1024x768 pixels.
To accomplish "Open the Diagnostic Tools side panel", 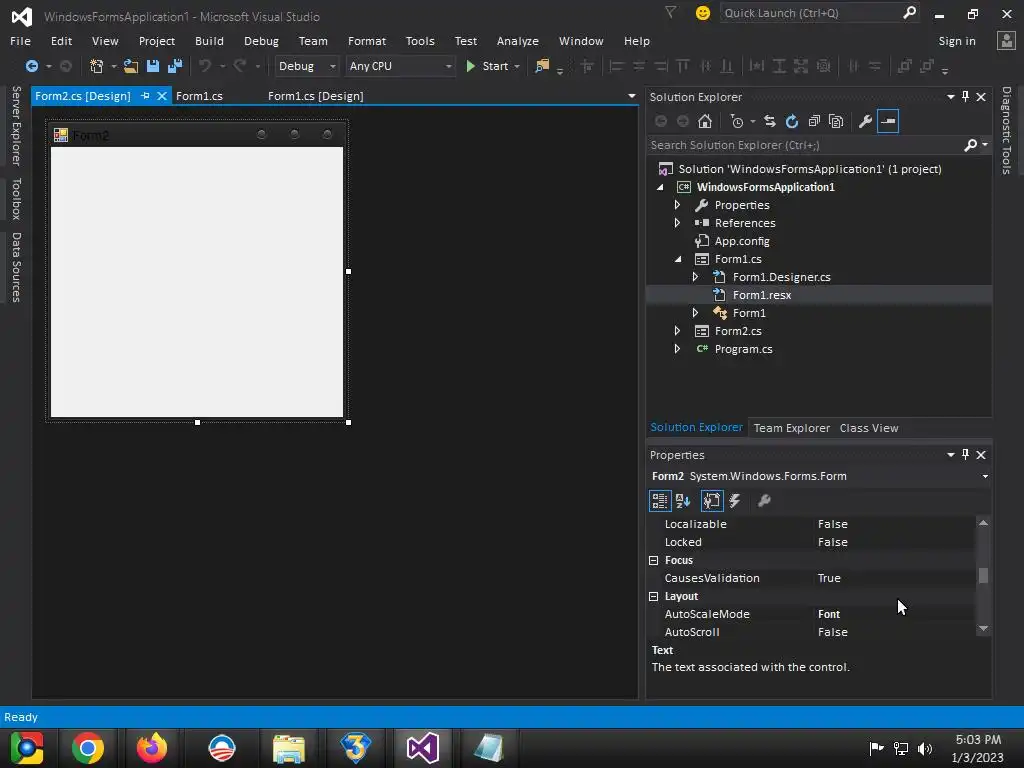I will [1006, 131].
